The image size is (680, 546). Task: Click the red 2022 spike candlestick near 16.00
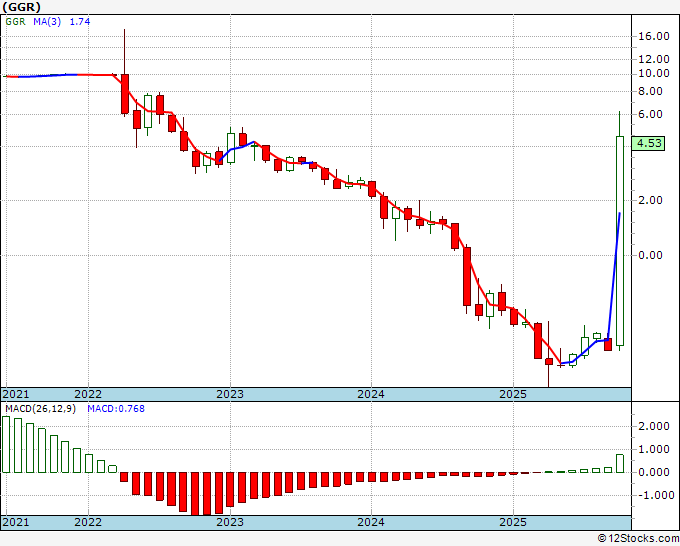click(x=124, y=94)
